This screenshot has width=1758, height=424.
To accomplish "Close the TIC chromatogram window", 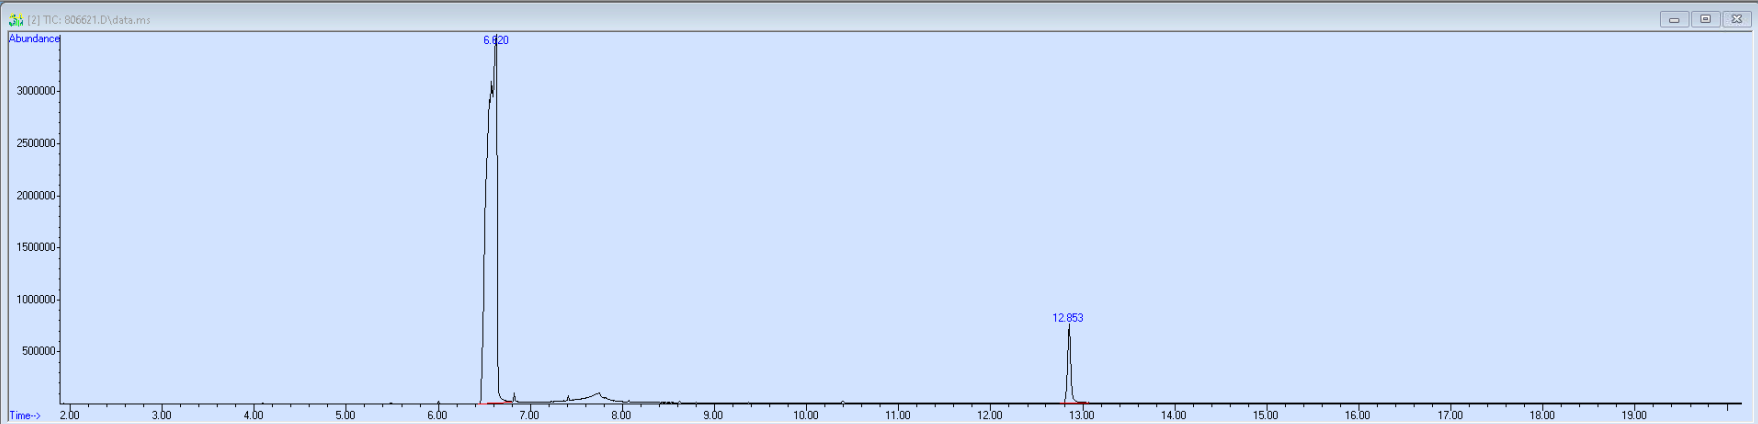I will (1737, 19).
